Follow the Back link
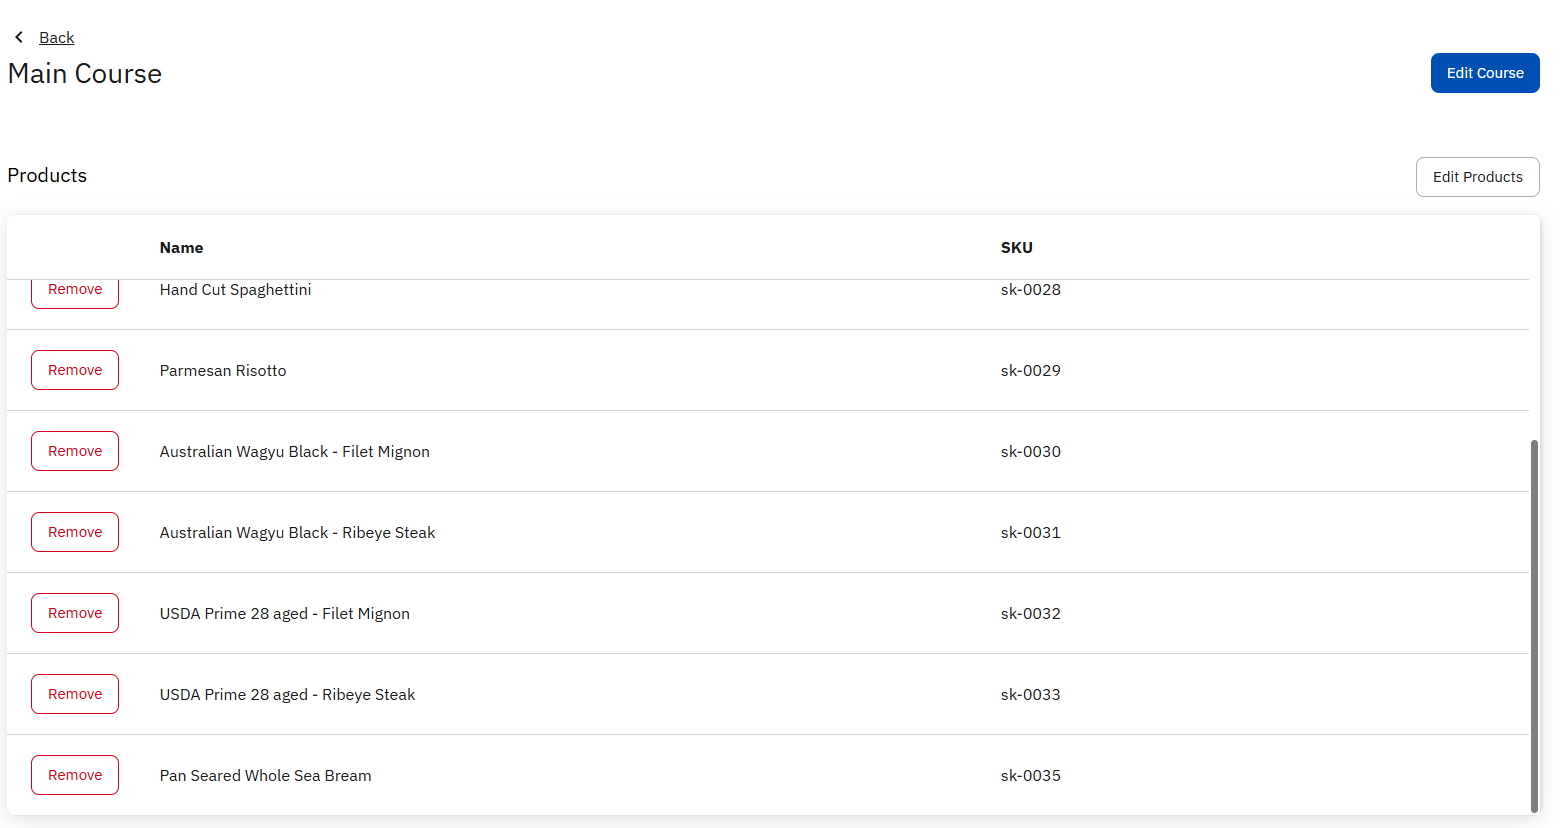Viewport: 1567px width, 828px height. (x=56, y=38)
